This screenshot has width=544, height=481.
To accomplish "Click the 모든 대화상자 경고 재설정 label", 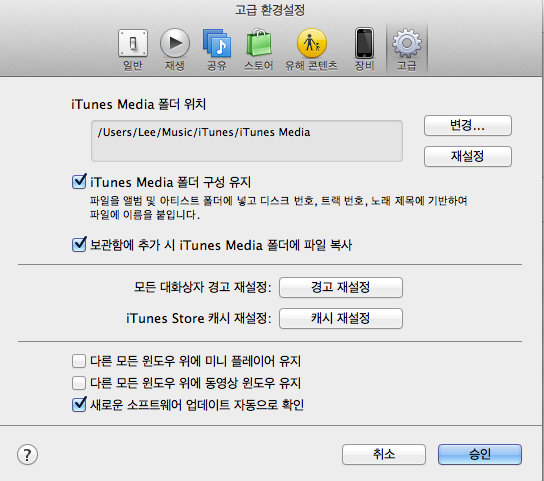I will click(x=203, y=287).
